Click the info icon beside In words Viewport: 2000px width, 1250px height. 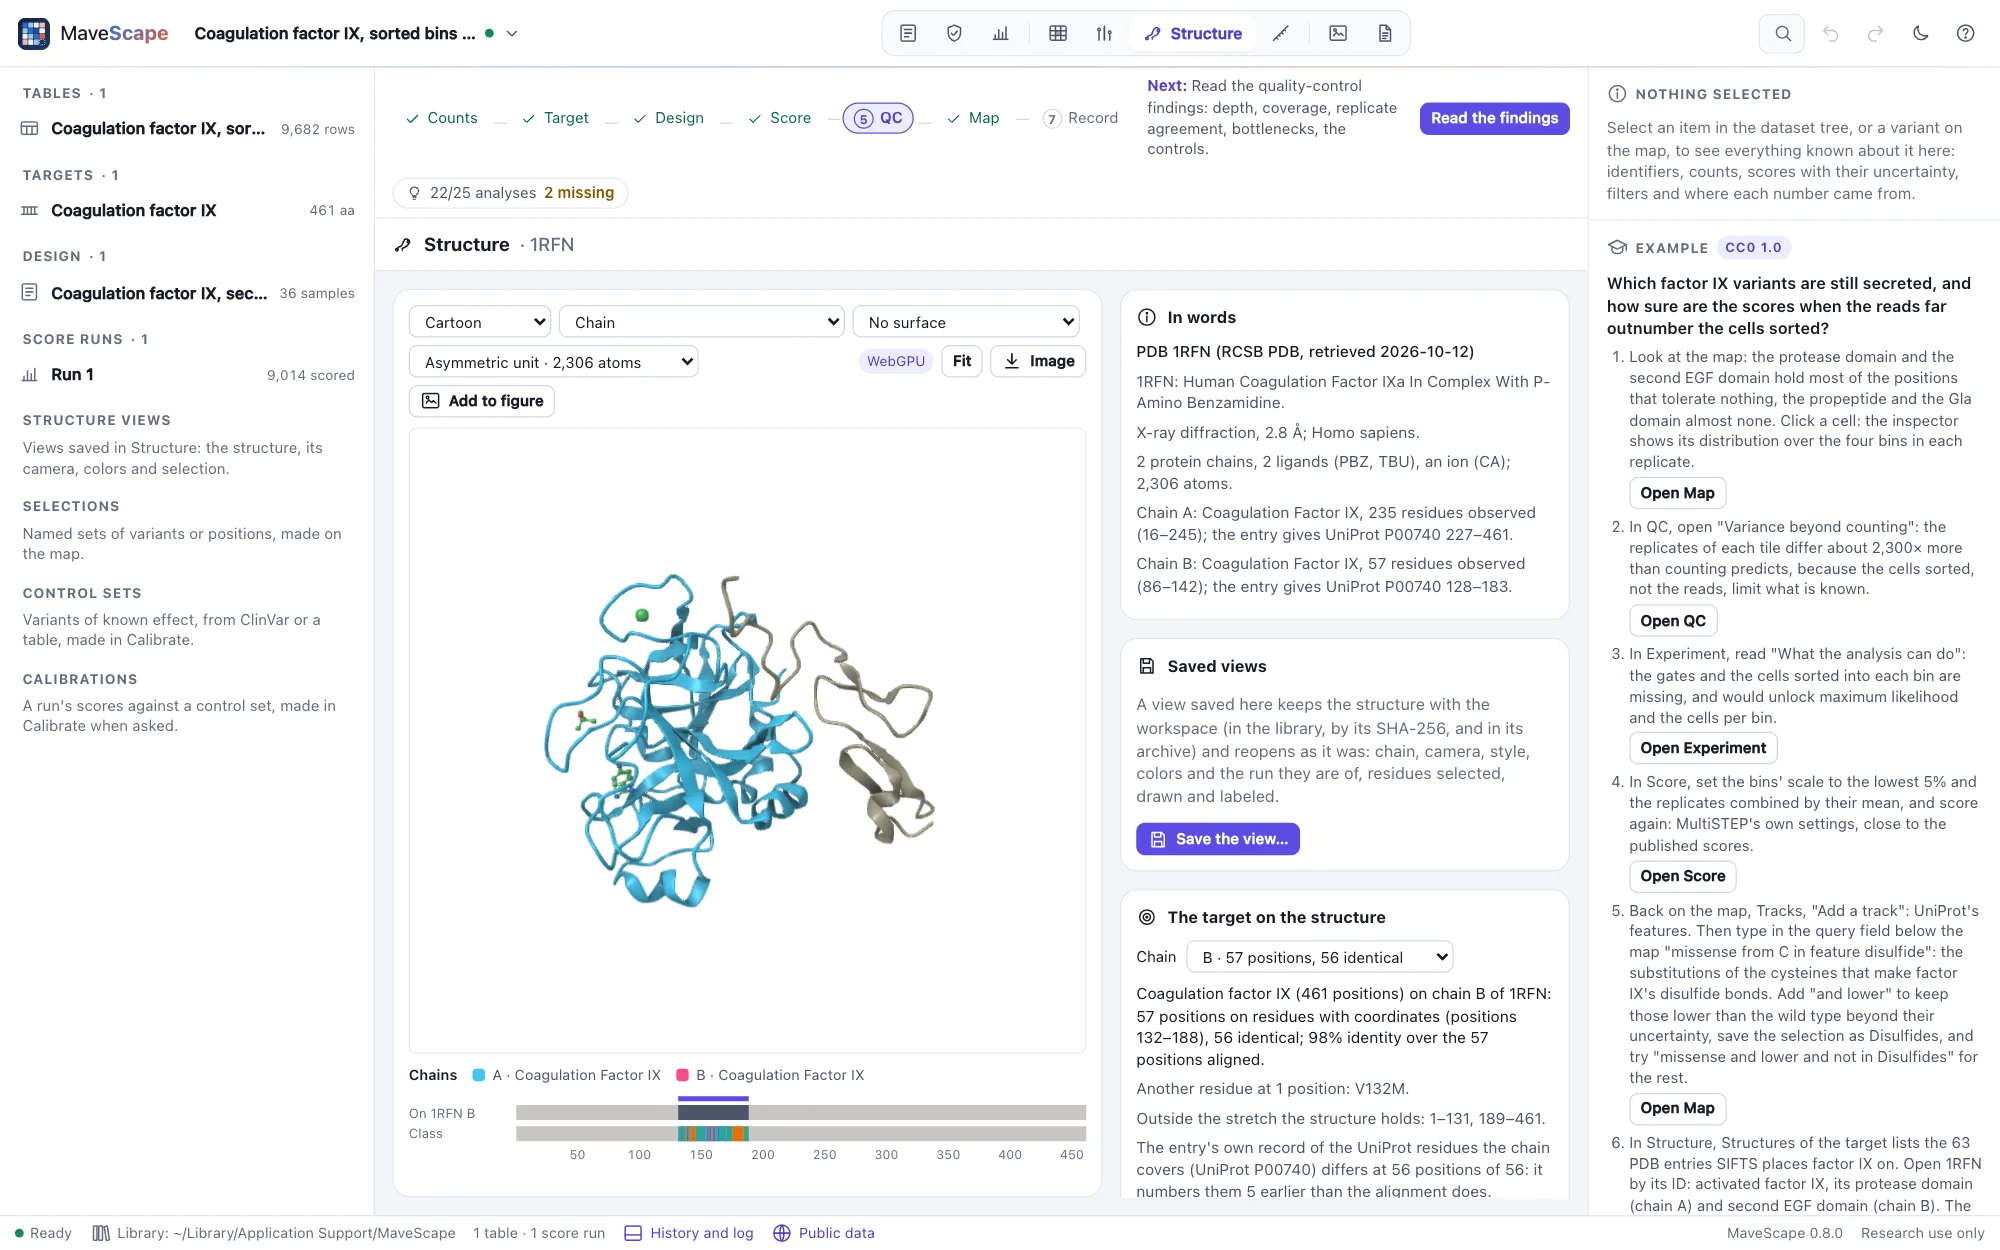(1147, 317)
